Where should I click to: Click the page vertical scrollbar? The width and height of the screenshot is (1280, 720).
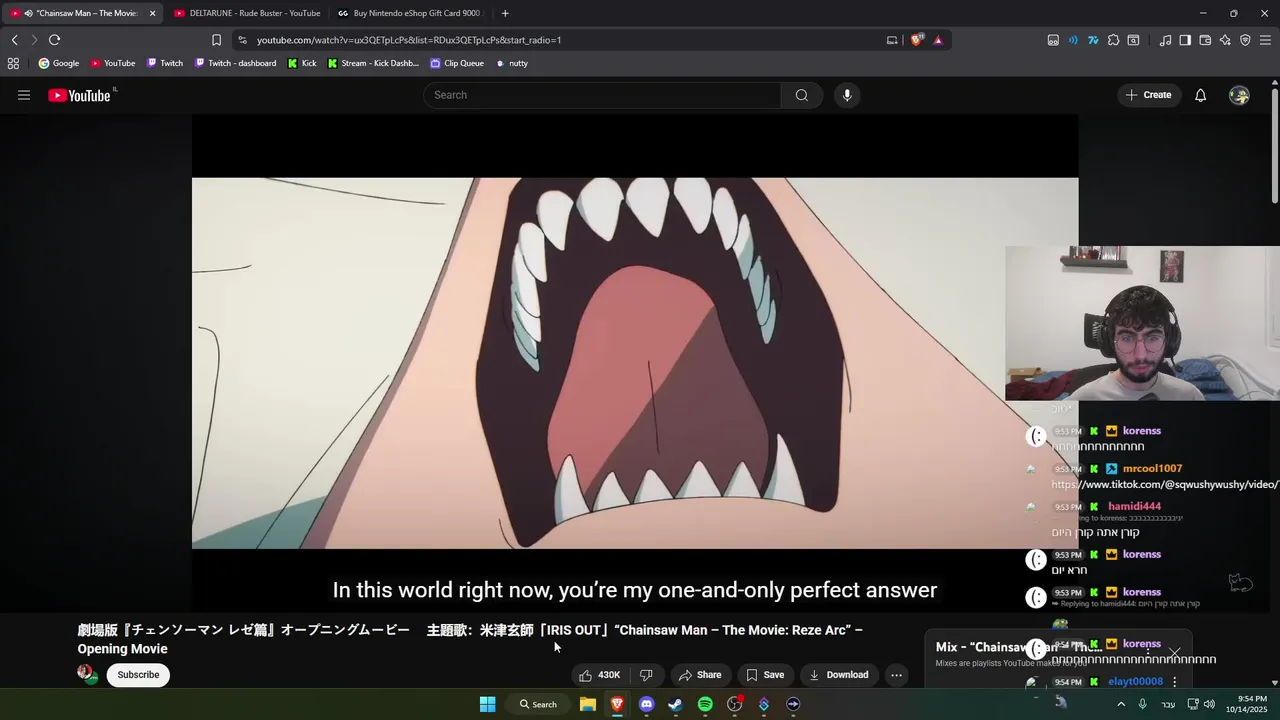1275,145
